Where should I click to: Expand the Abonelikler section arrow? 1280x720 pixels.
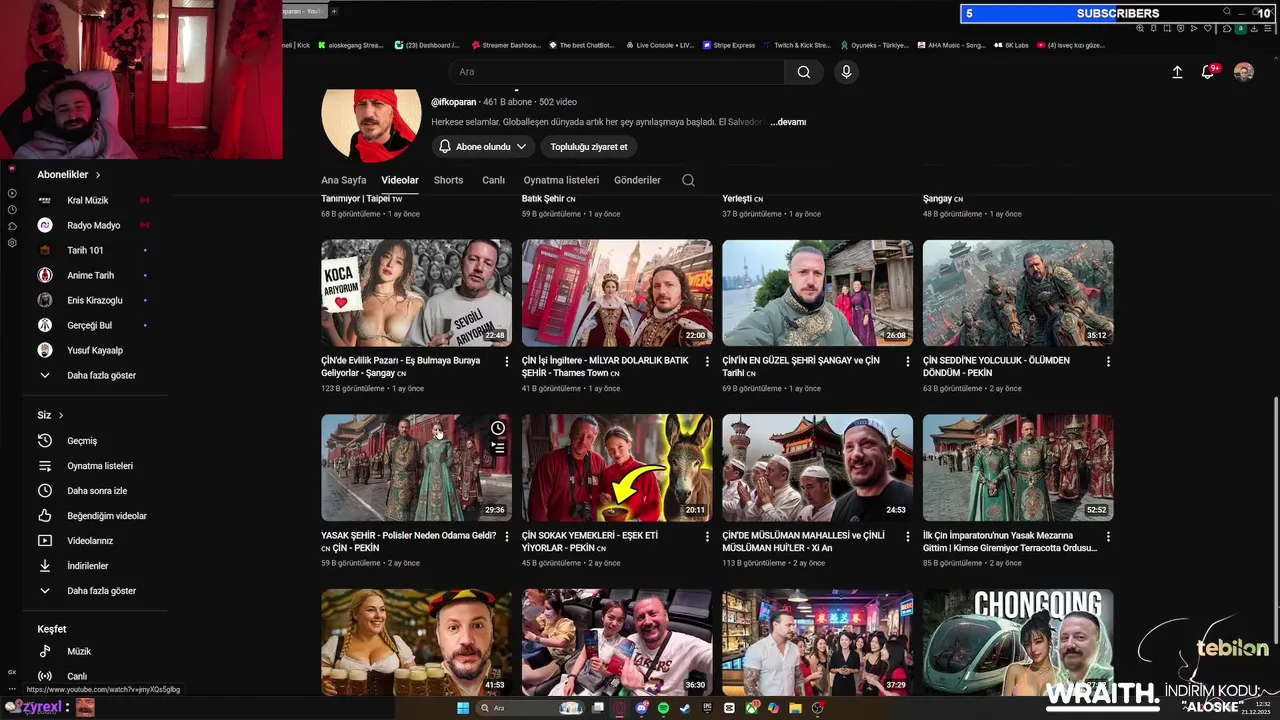coord(97,175)
